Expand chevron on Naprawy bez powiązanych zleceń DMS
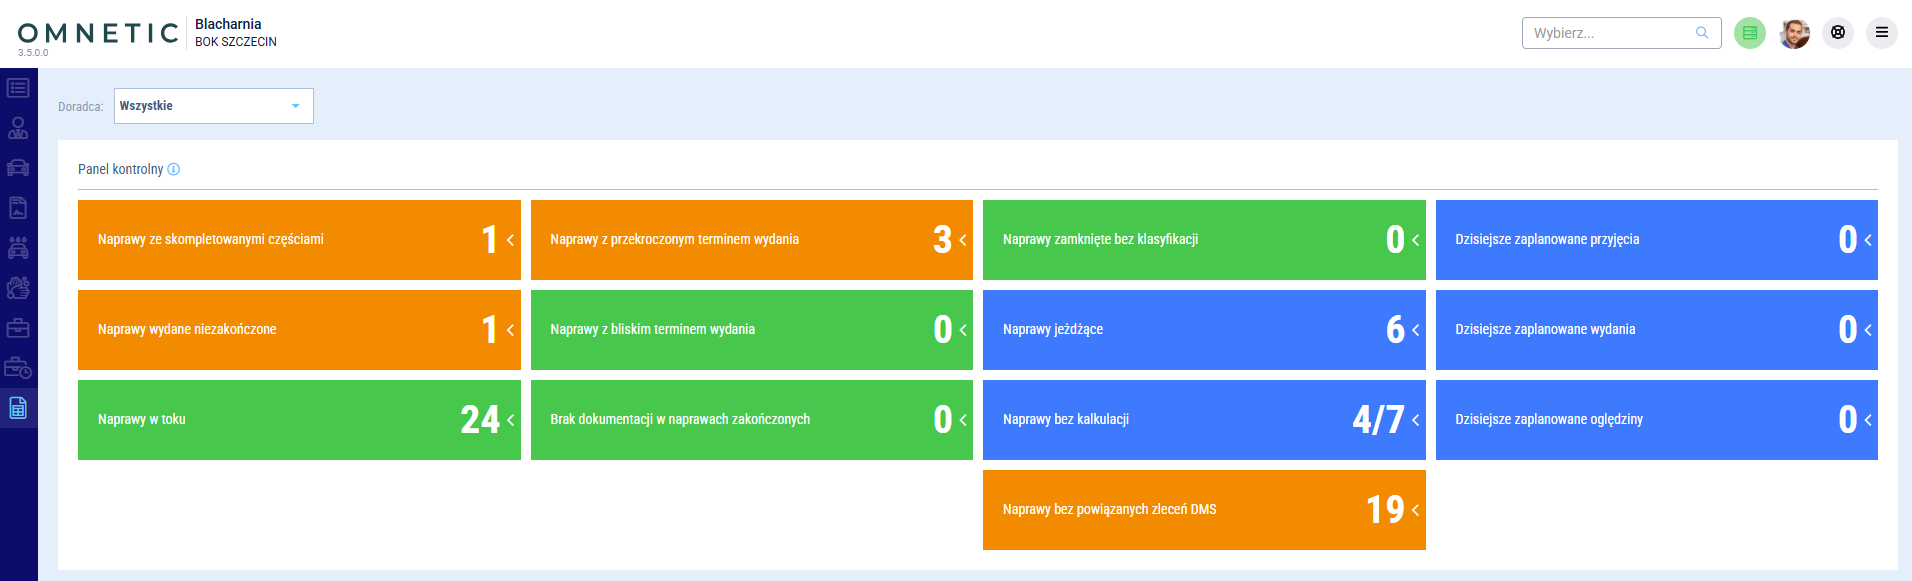The image size is (1912, 581). coord(1415,510)
